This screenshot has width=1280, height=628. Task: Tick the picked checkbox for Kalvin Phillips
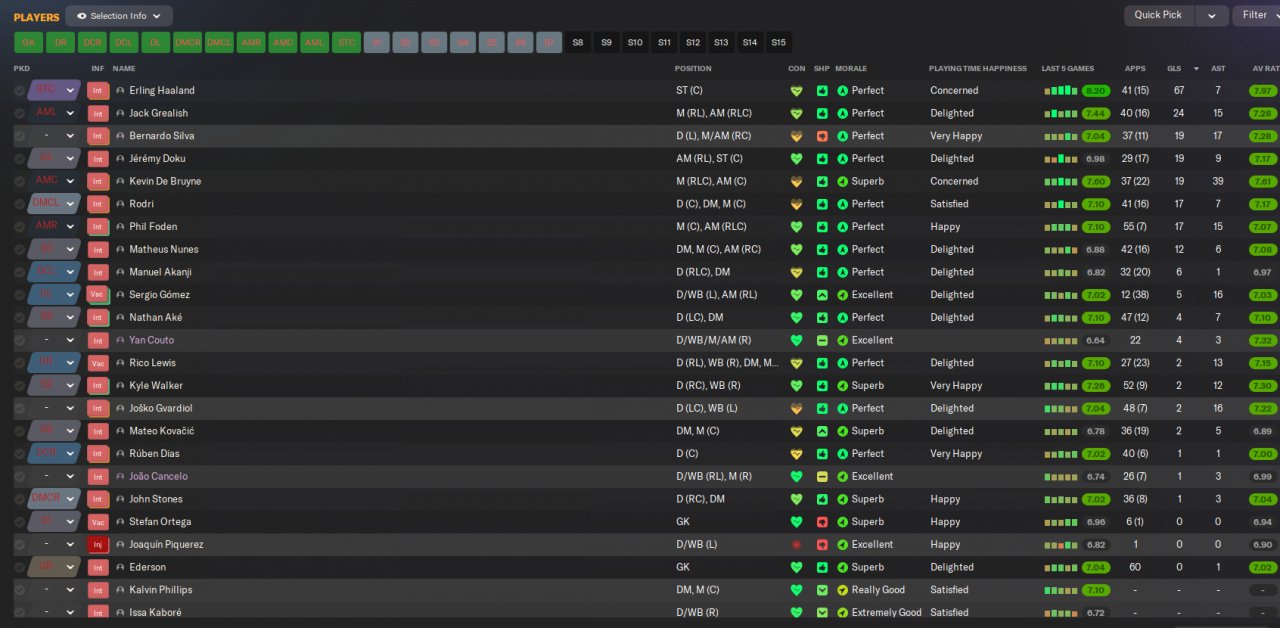20,590
